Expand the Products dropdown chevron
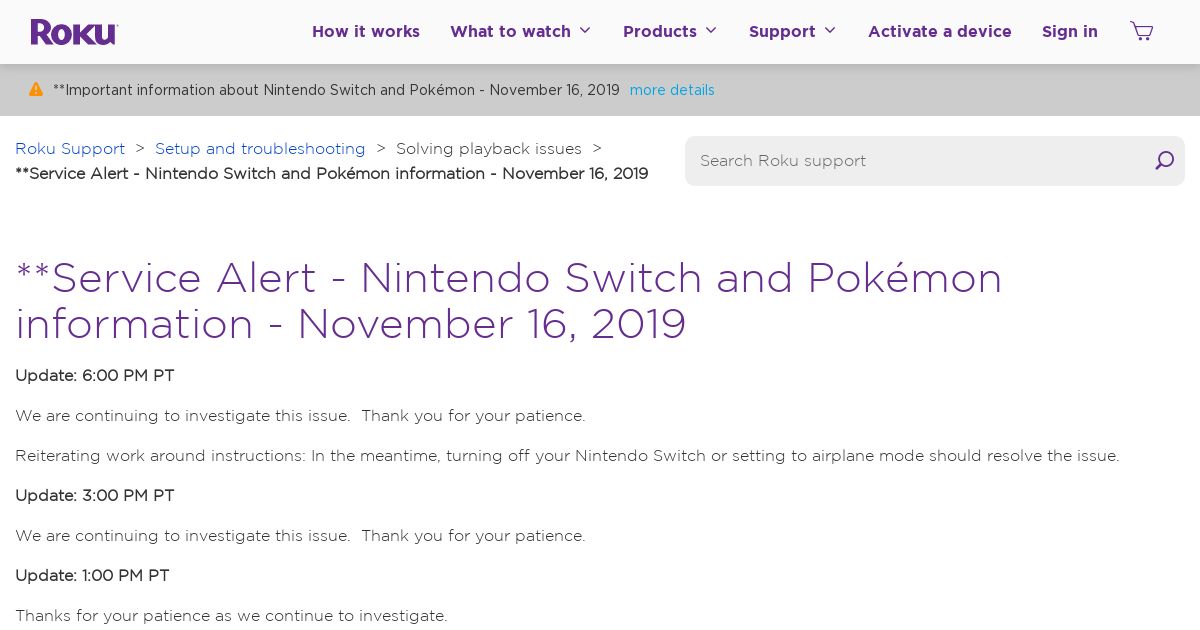This screenshot has width=1200, height=630. [x=711, y=31]
